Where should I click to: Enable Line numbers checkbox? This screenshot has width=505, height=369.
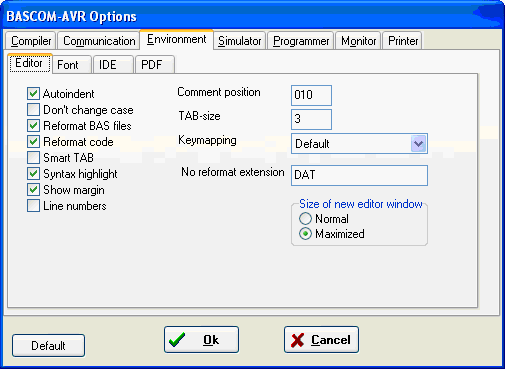33,206
